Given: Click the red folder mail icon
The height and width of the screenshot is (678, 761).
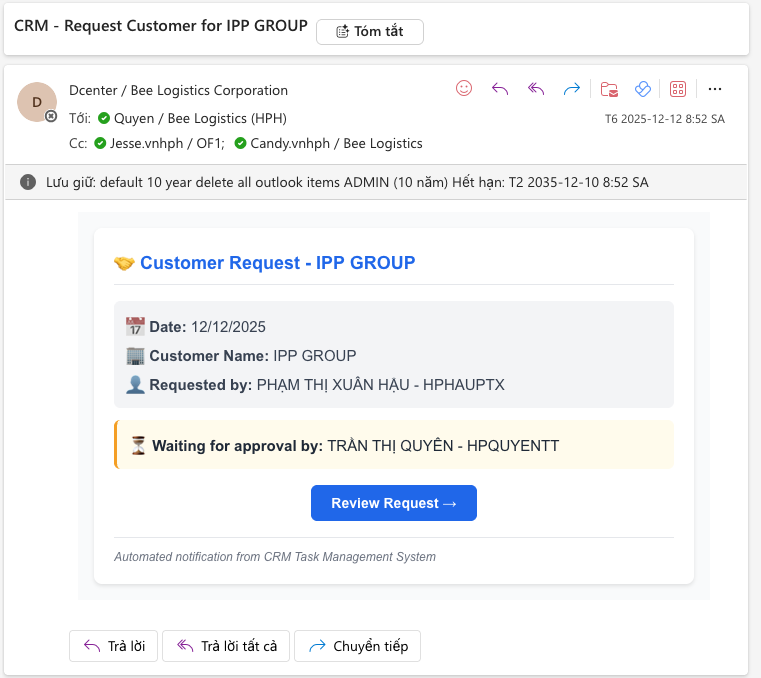Looking at the screenshot, I should click(x=609, y=89).
